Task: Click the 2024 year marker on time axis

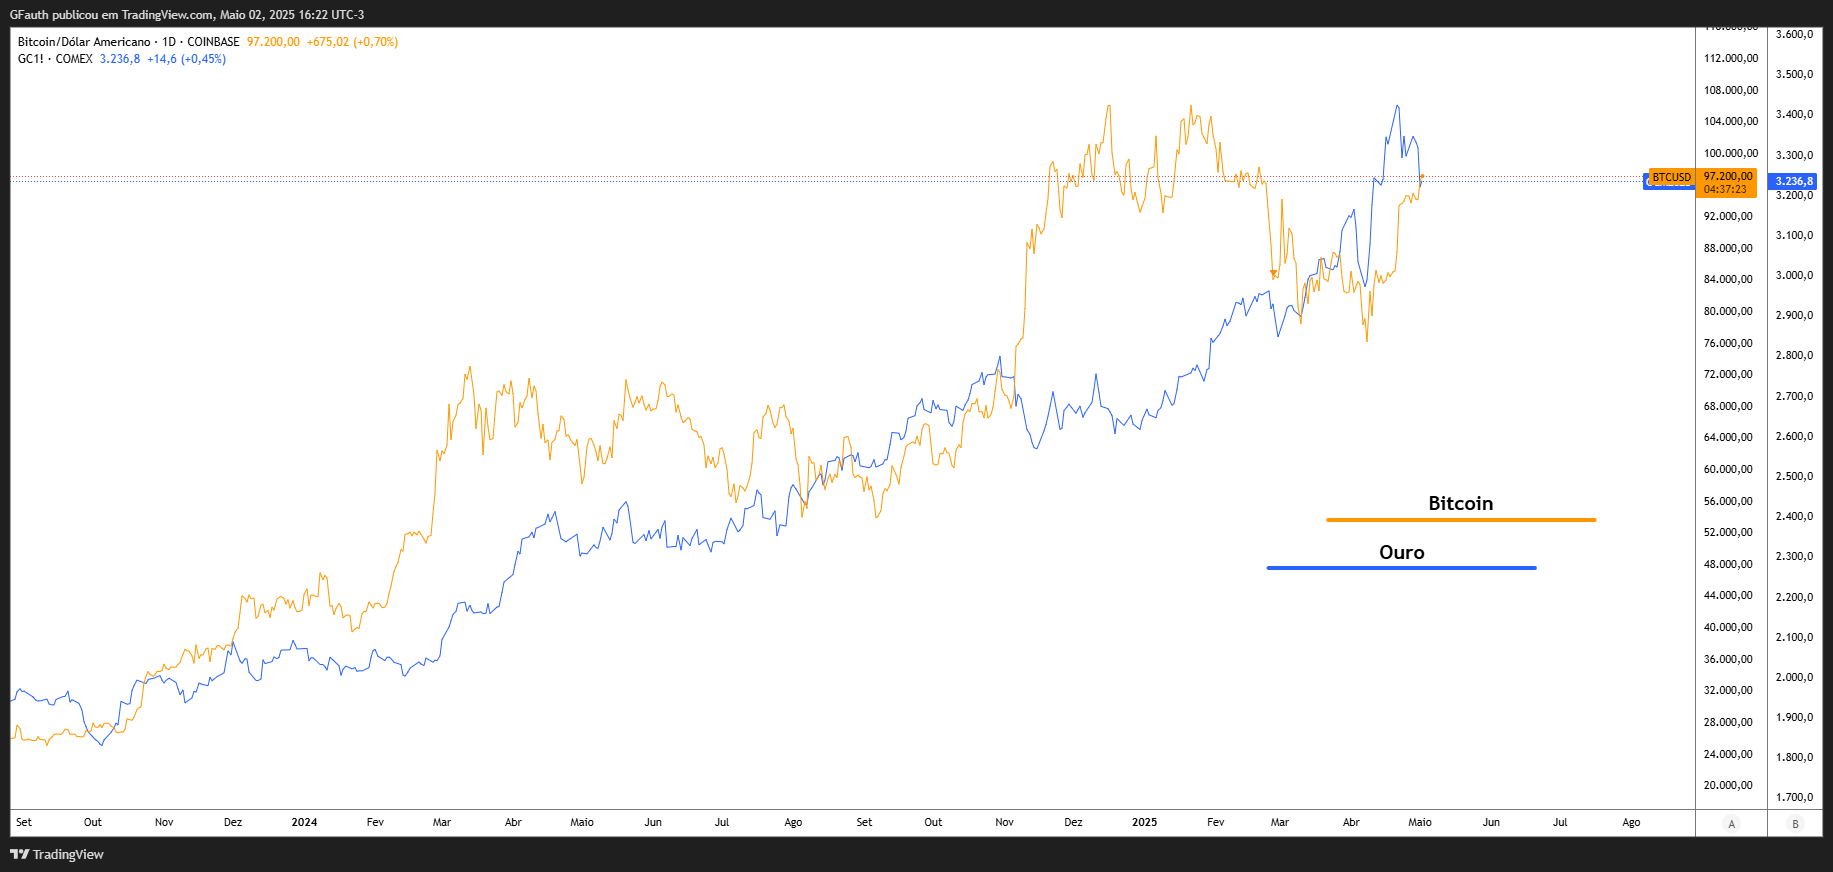Action: click(x=304, y=822)
